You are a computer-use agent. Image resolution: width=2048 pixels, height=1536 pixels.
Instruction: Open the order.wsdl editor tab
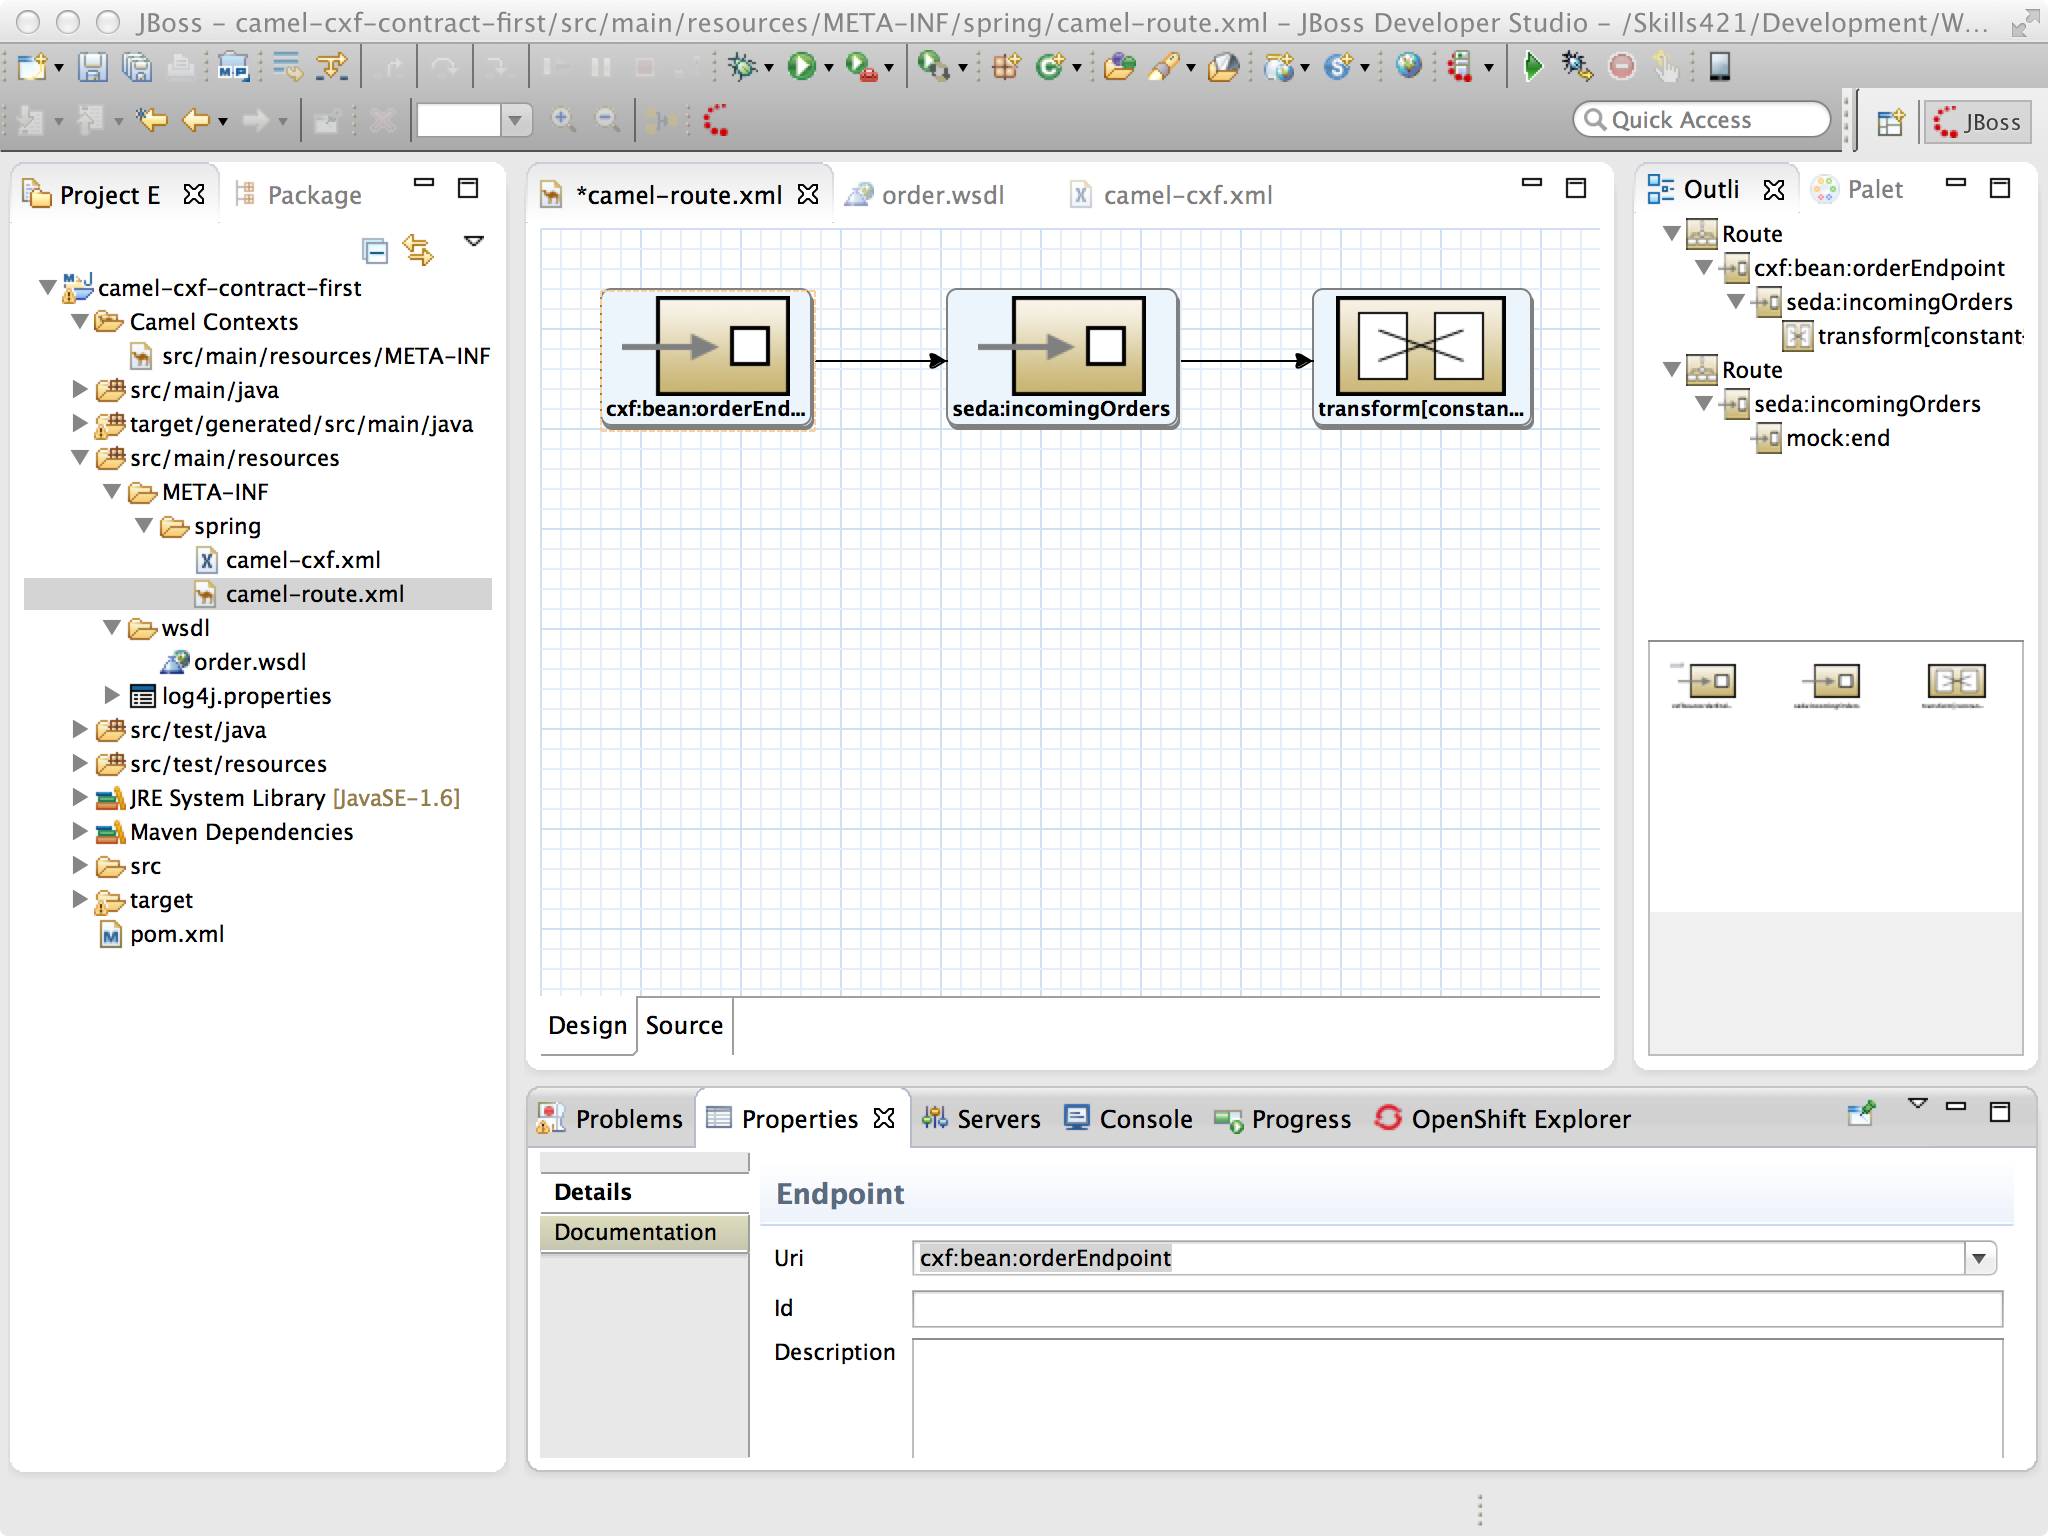pyautogui.click(x=942, y=195)
